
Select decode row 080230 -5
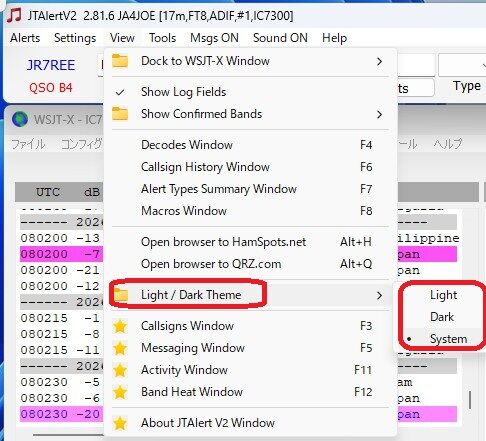[62, 382]
